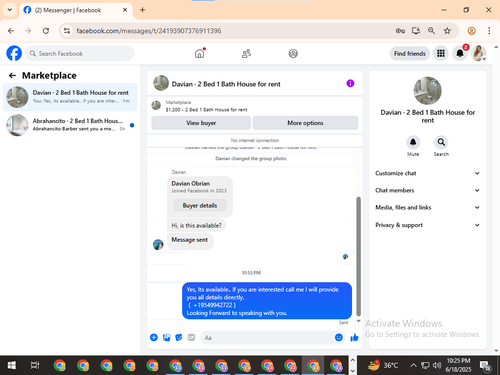Open the profile circle icon in top navigation
The height and width of the screenshot is (375, 500).
pyautogui.click(x=293, y=53)
